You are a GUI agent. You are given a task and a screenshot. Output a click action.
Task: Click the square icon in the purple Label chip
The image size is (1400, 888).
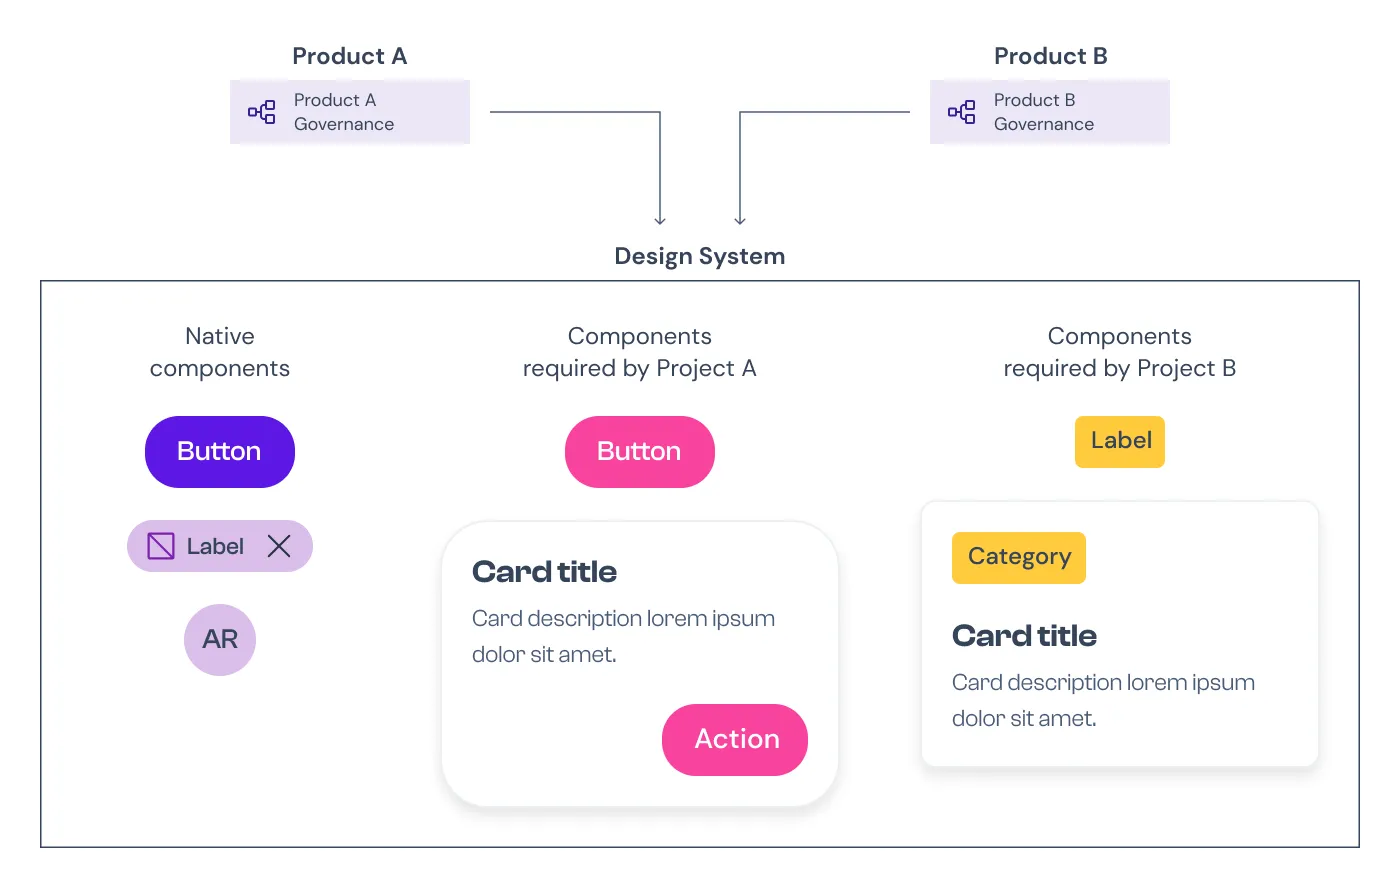(161, 546)
